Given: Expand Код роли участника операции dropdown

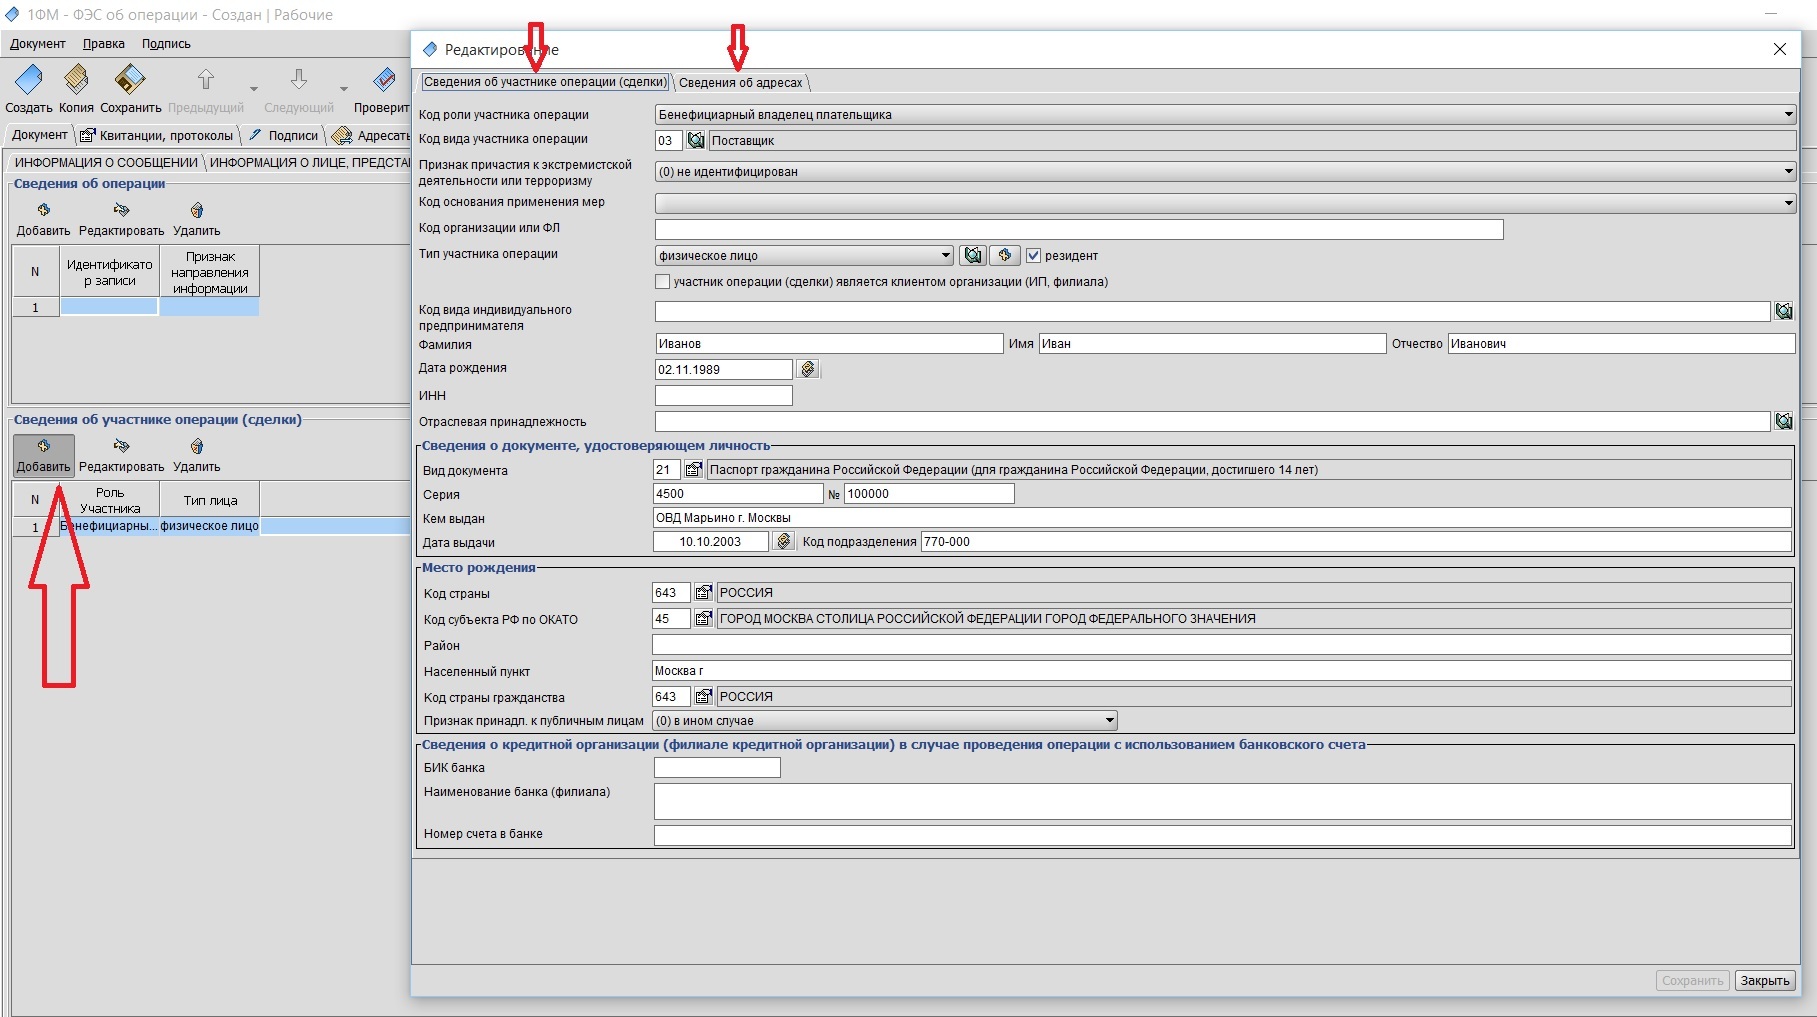Looking at the screenshot, I should (x=1788, y=114).
